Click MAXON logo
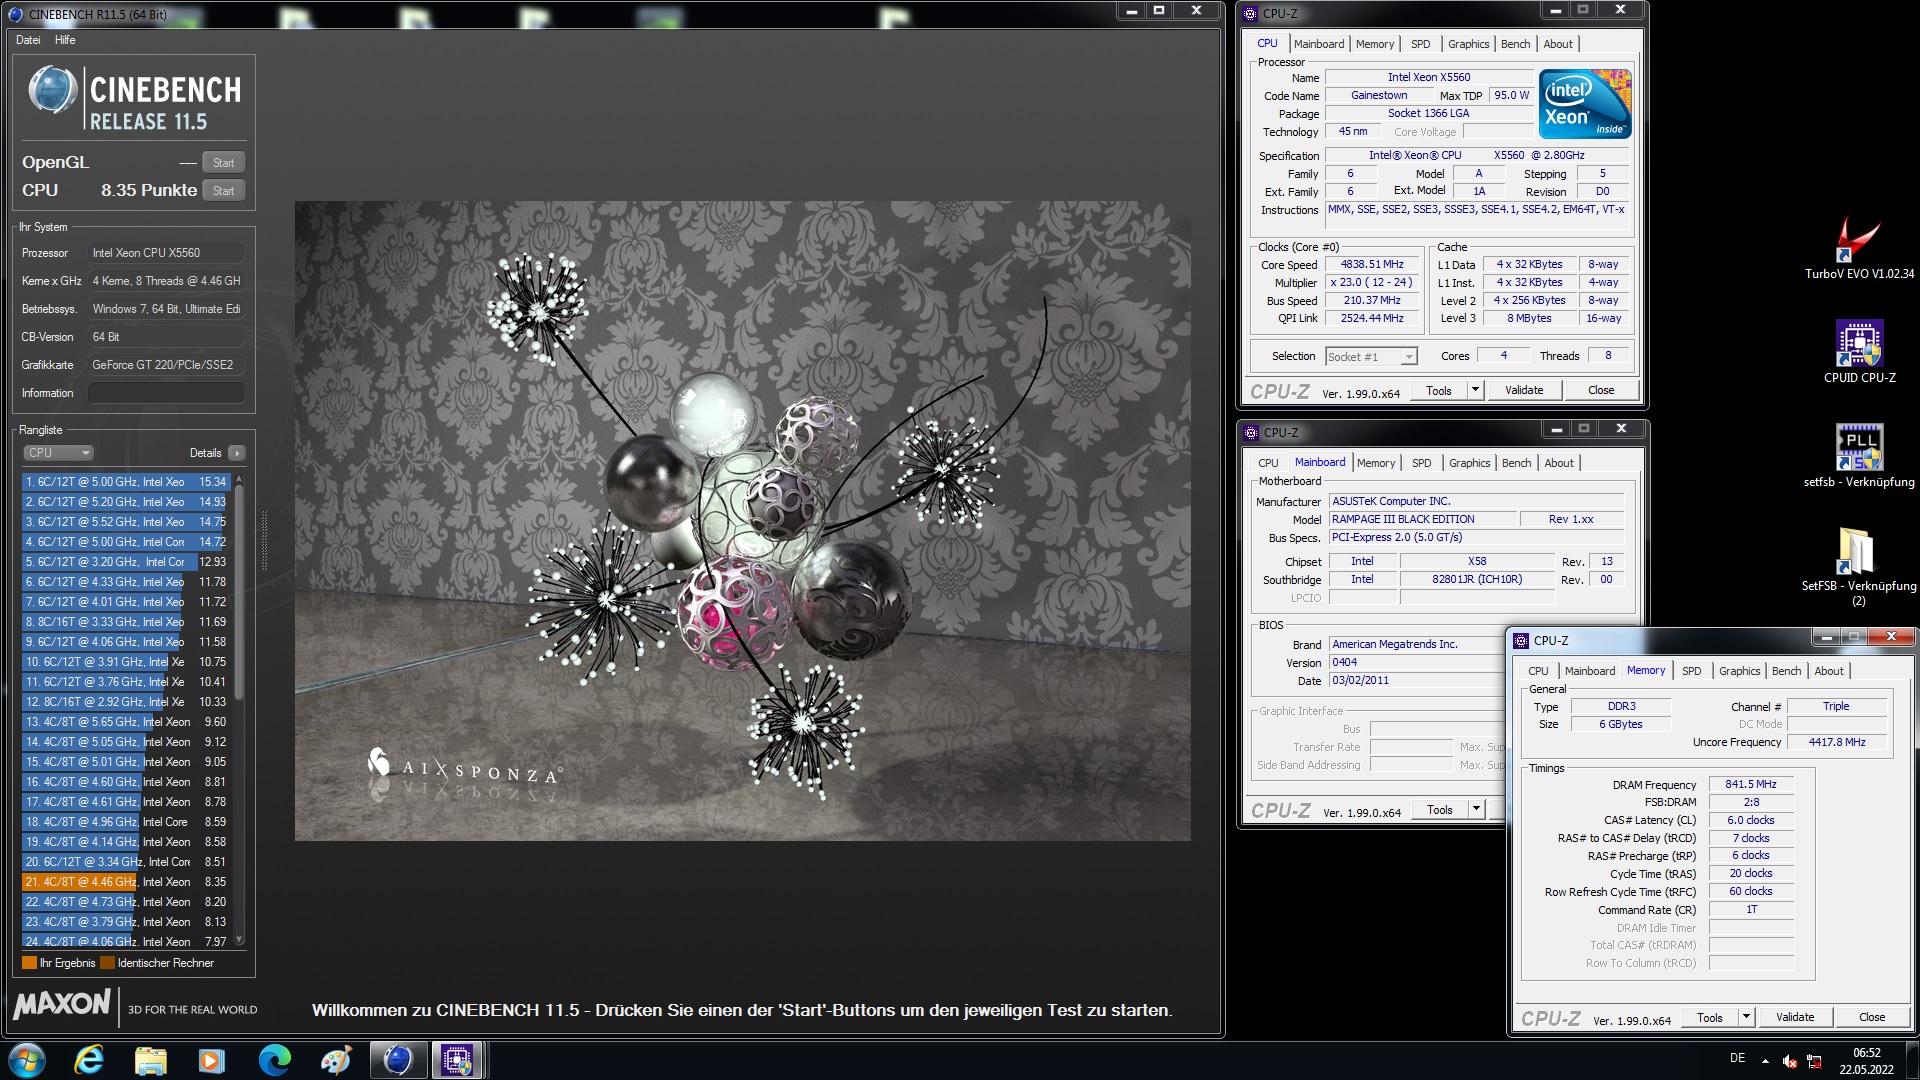The image size is (1920, 1080). click(62, 1004)
